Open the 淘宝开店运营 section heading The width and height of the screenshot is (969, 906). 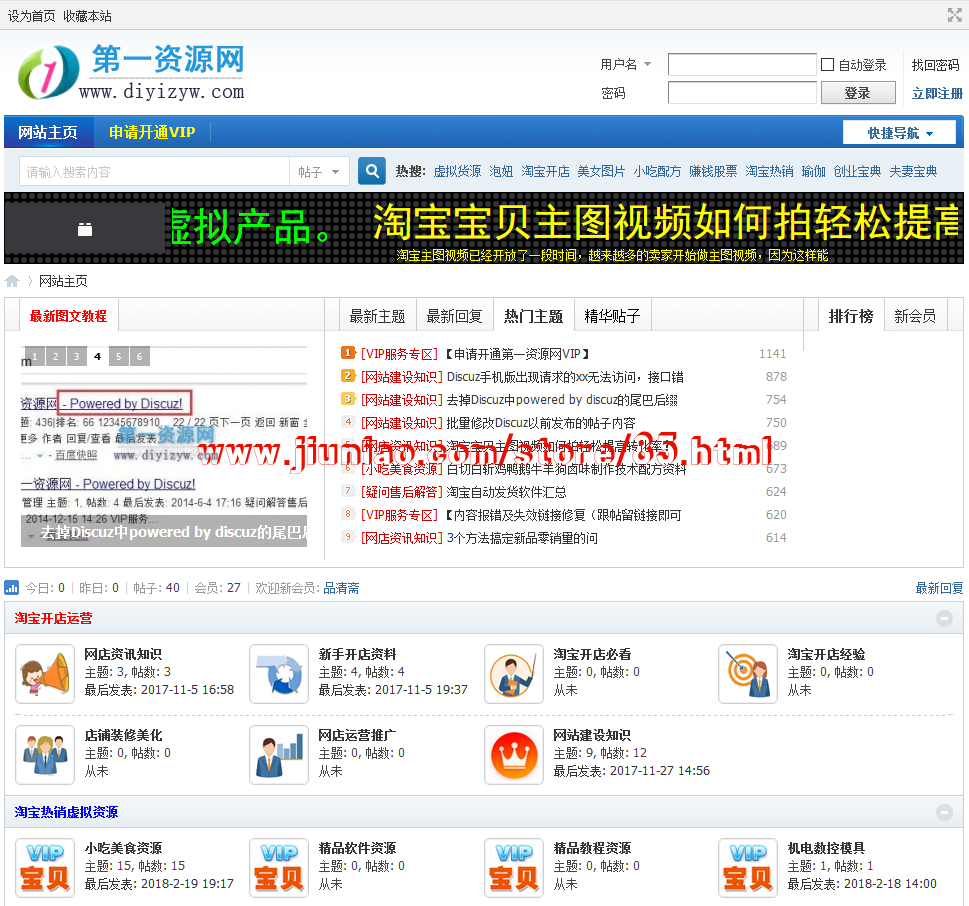pyautogui.click(x=53, y=618)
